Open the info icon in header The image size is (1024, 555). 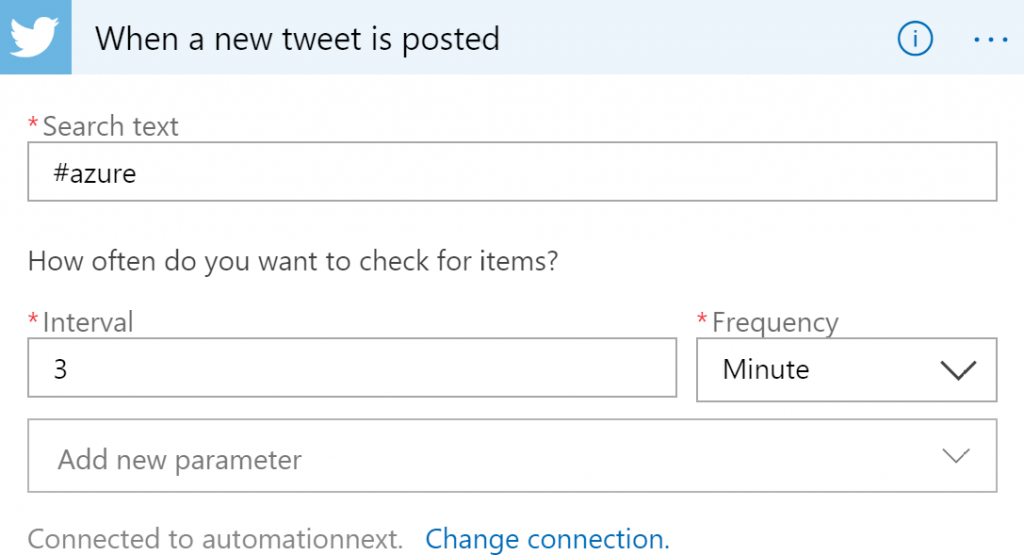tap(915, 39)
